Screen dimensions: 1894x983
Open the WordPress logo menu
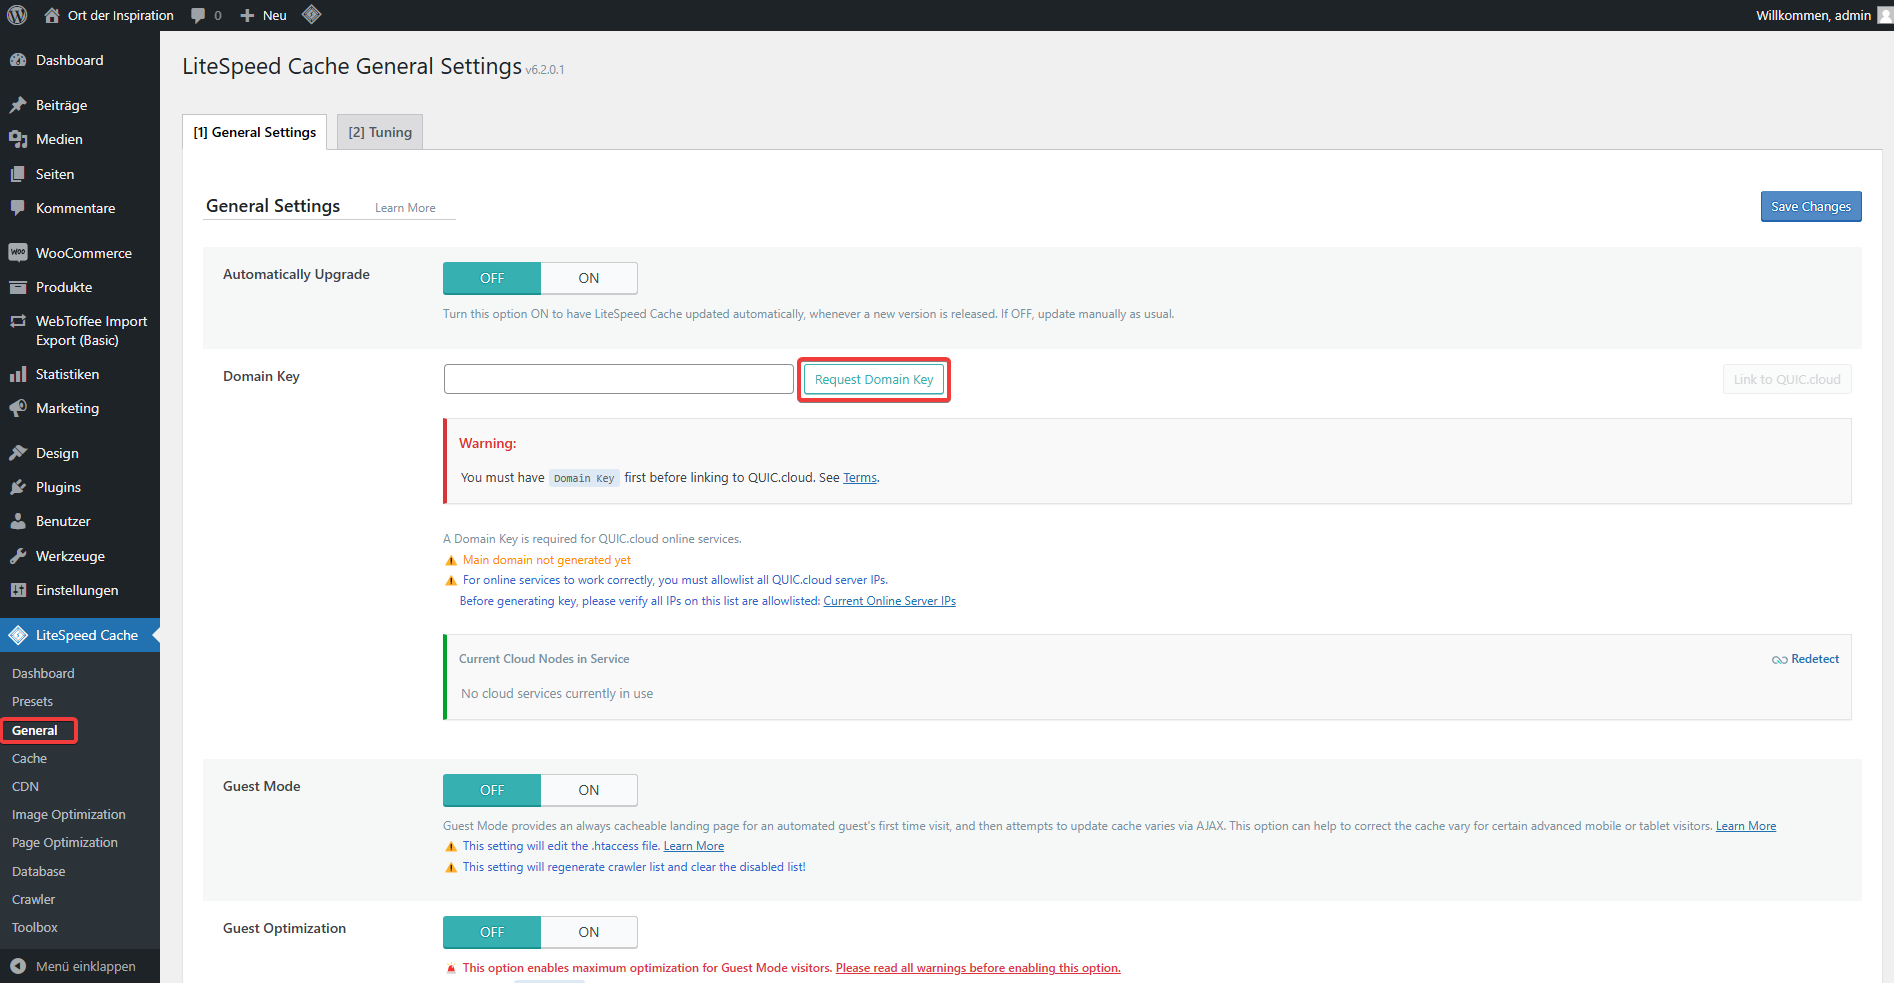(x=17, y=15)
